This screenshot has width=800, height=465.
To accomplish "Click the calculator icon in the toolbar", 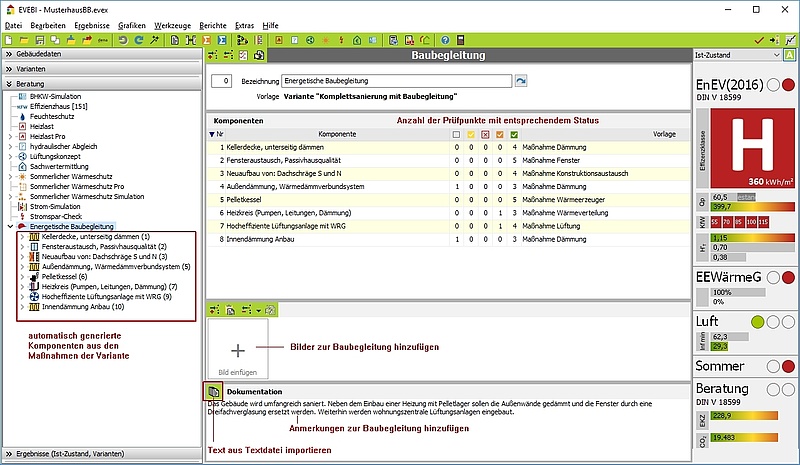I will [461, 40].
